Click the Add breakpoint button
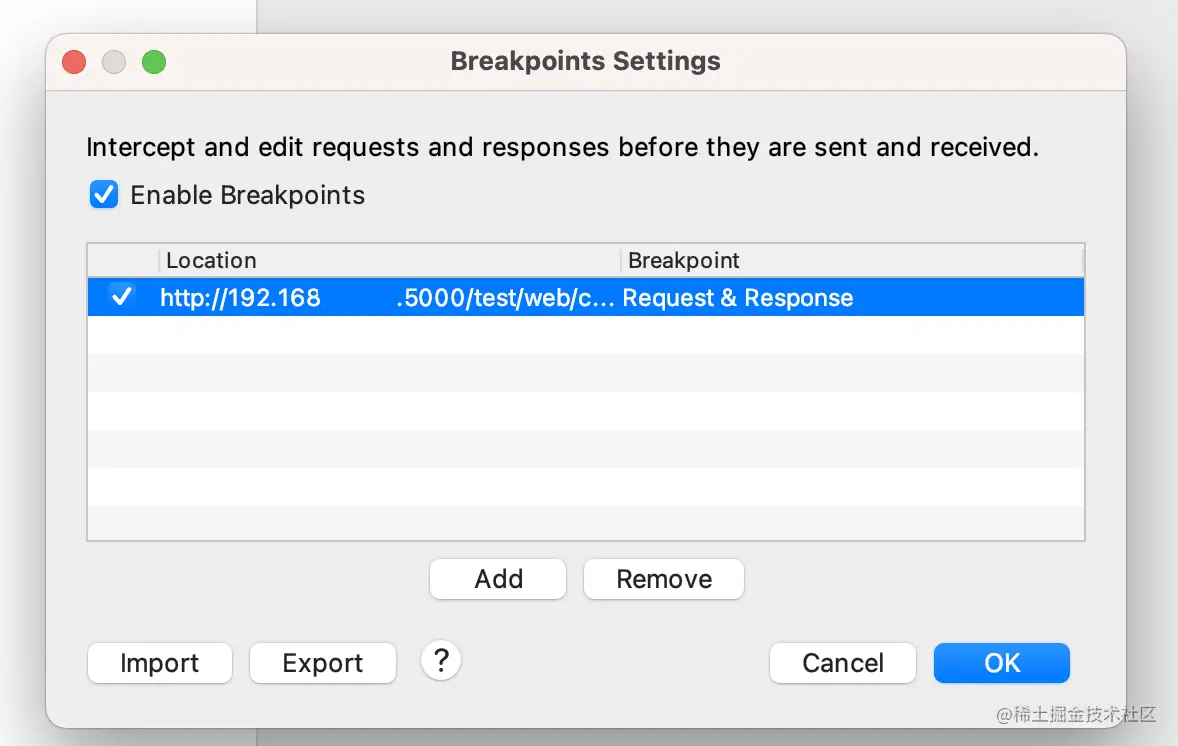The image size is (1178, 746). click(x=498, y=579)
